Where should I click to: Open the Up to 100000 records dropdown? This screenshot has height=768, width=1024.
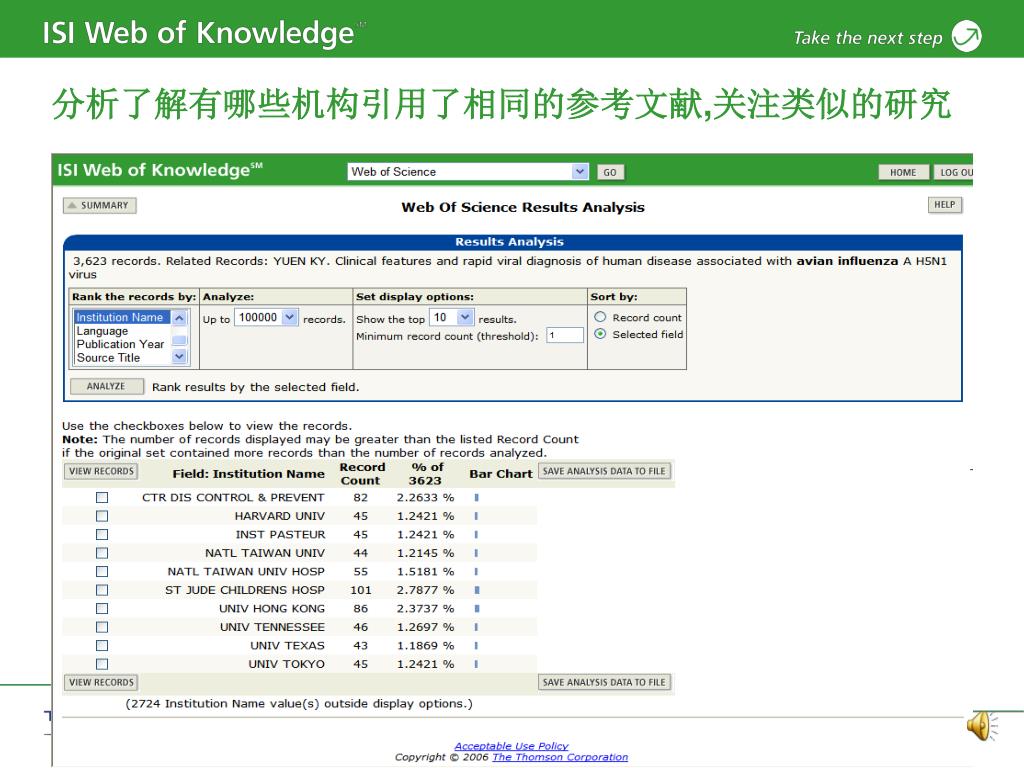(291, 317)
